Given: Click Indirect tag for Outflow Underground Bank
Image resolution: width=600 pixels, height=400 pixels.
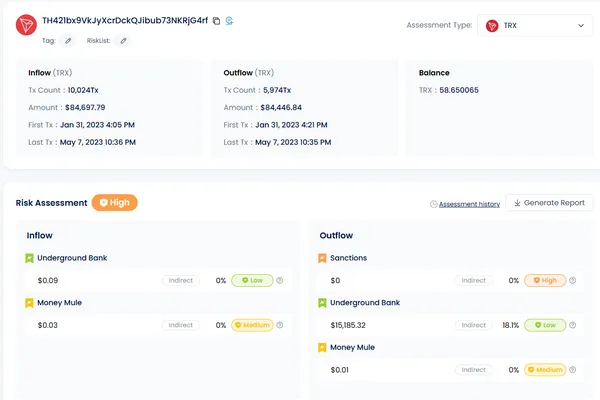Looking at the screenshot, I should point(473,325).
